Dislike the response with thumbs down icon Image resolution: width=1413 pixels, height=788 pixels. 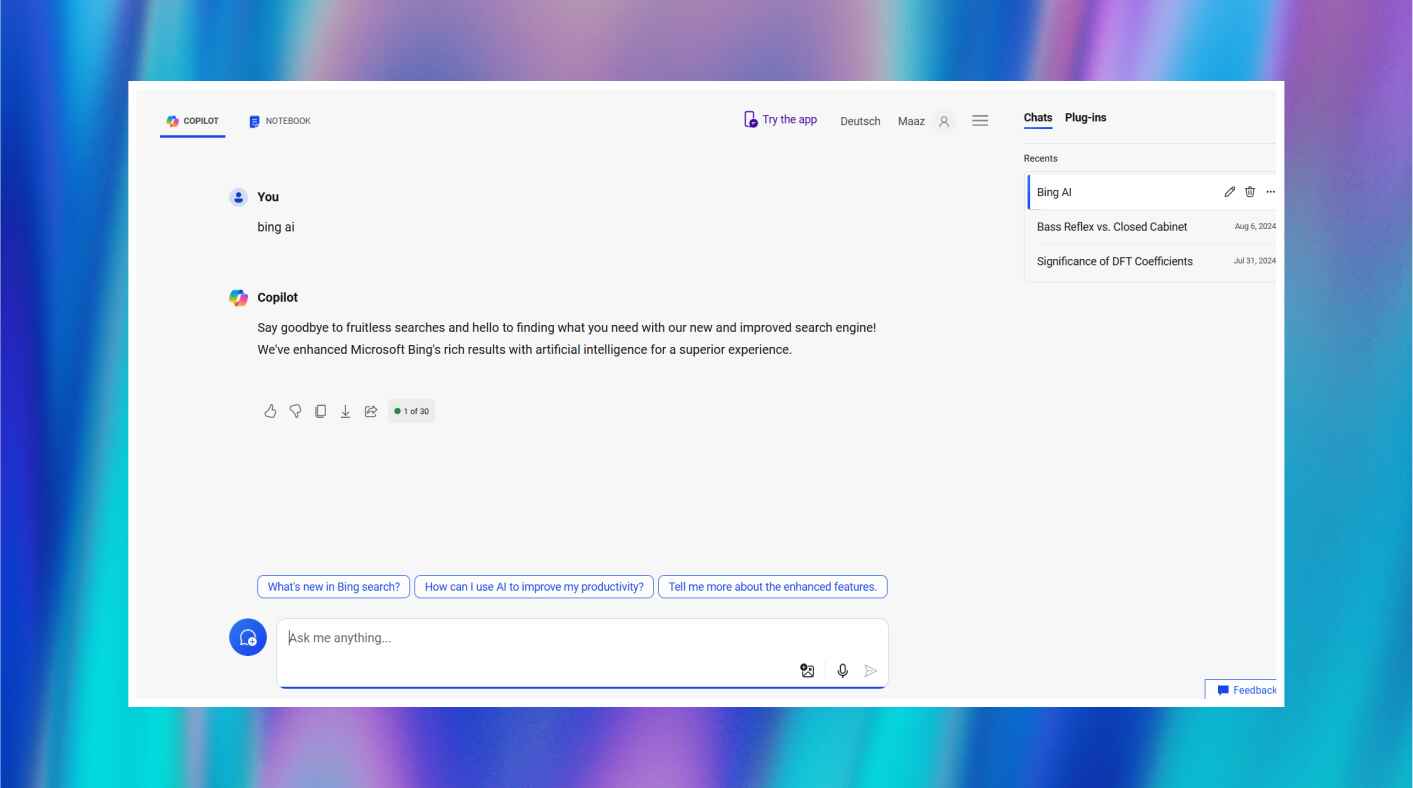pos(295,411)
